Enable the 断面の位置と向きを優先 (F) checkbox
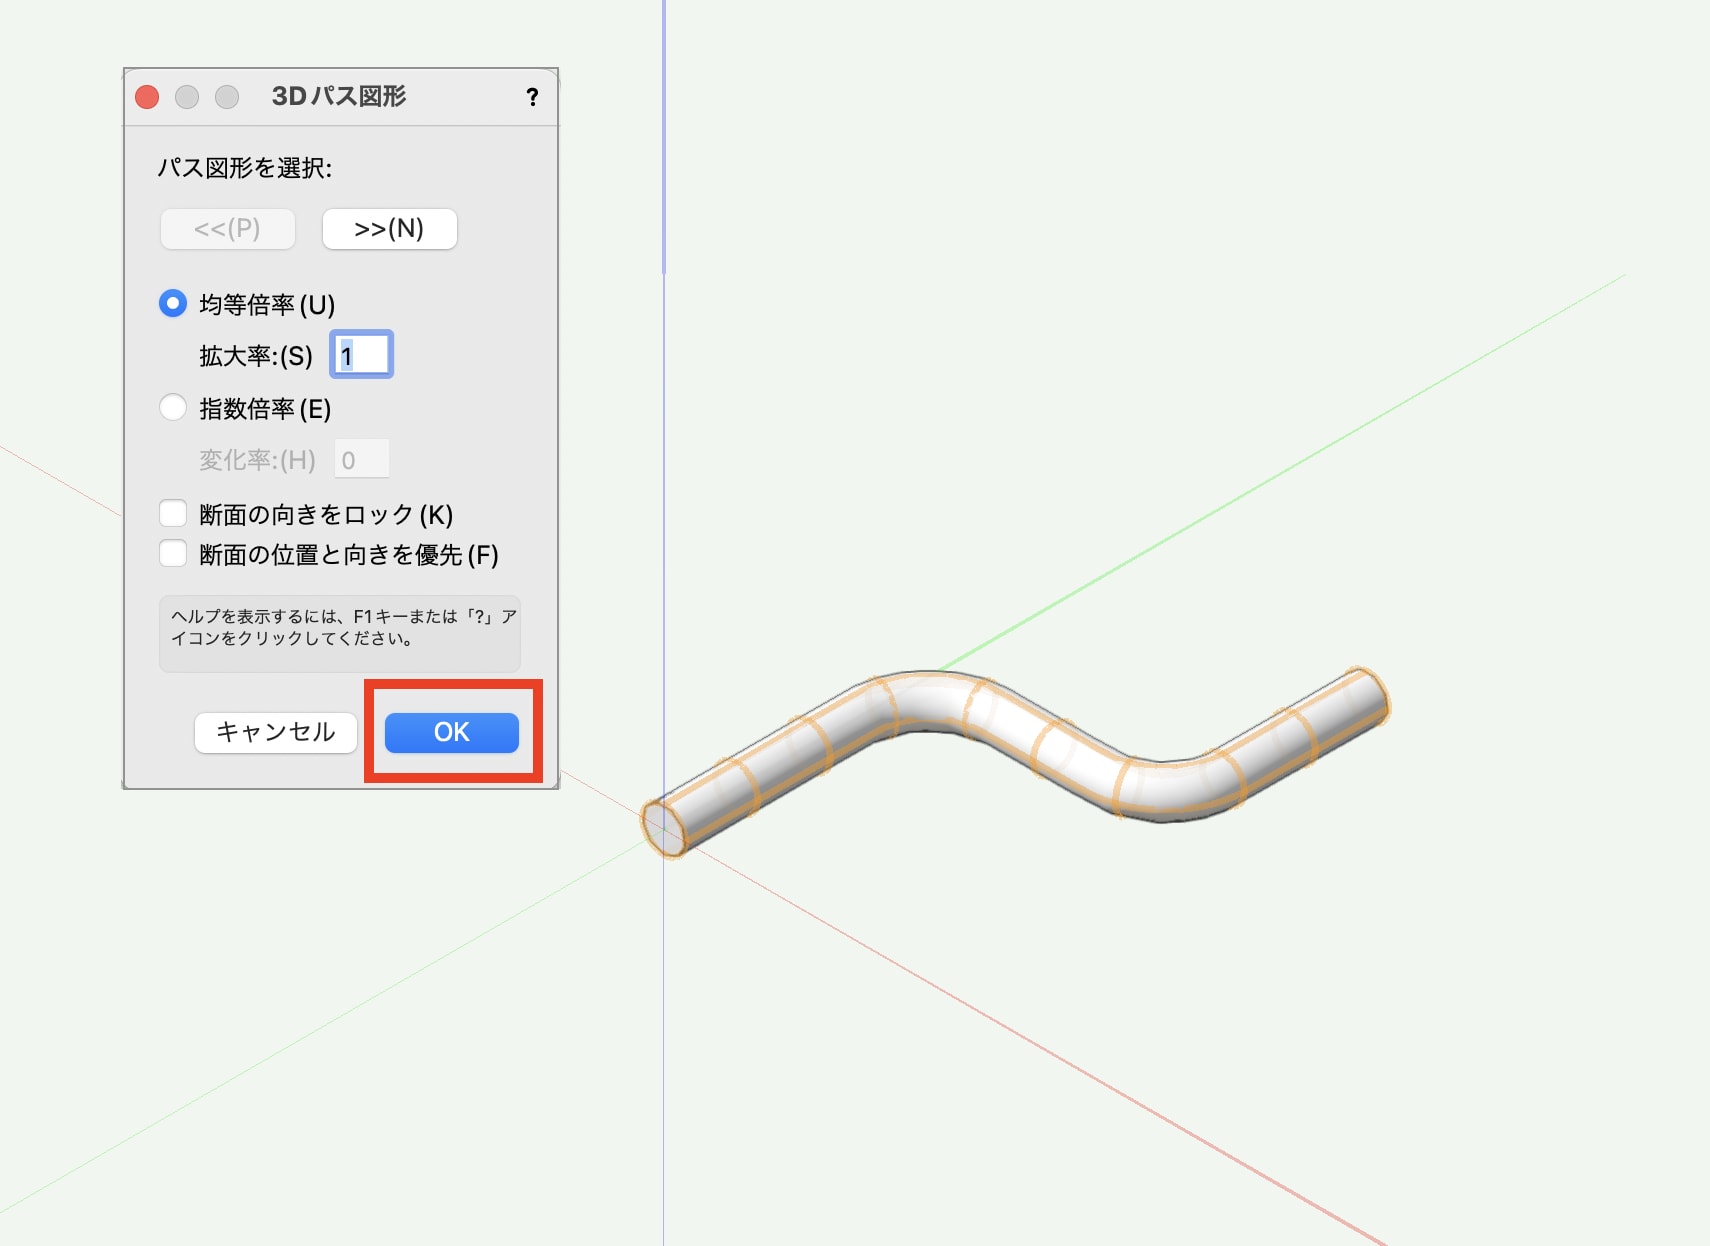The height and width of the screenshot is (1246, 1710). [x=172, y=553]
